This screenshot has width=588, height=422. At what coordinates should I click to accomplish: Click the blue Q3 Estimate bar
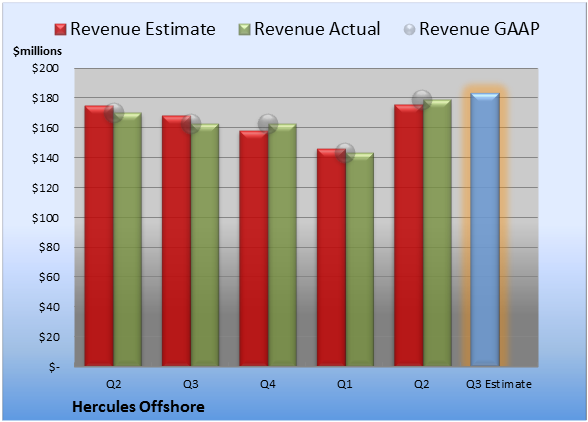tap(485, 230)
